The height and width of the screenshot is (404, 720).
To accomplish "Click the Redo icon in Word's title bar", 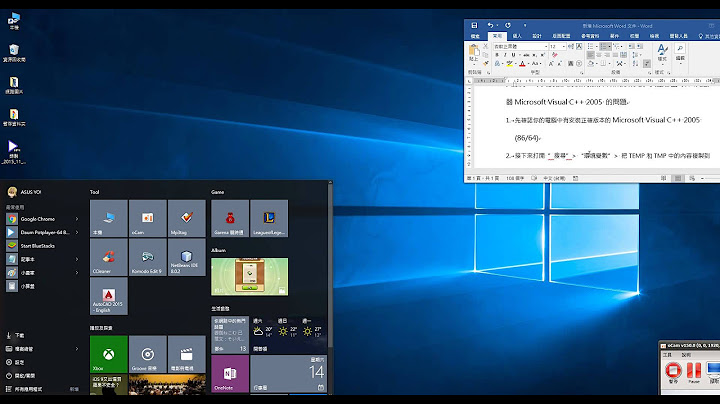I will pyautogui.click(x=508, y=26).
